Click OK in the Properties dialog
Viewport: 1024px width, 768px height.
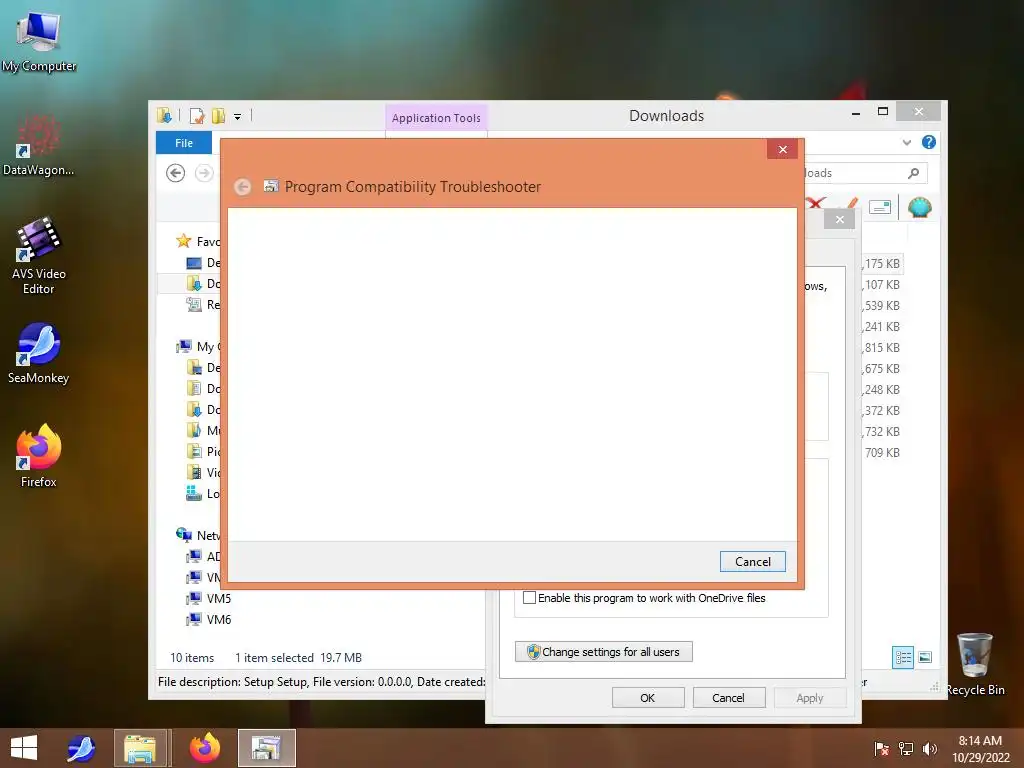coord(648,698)
